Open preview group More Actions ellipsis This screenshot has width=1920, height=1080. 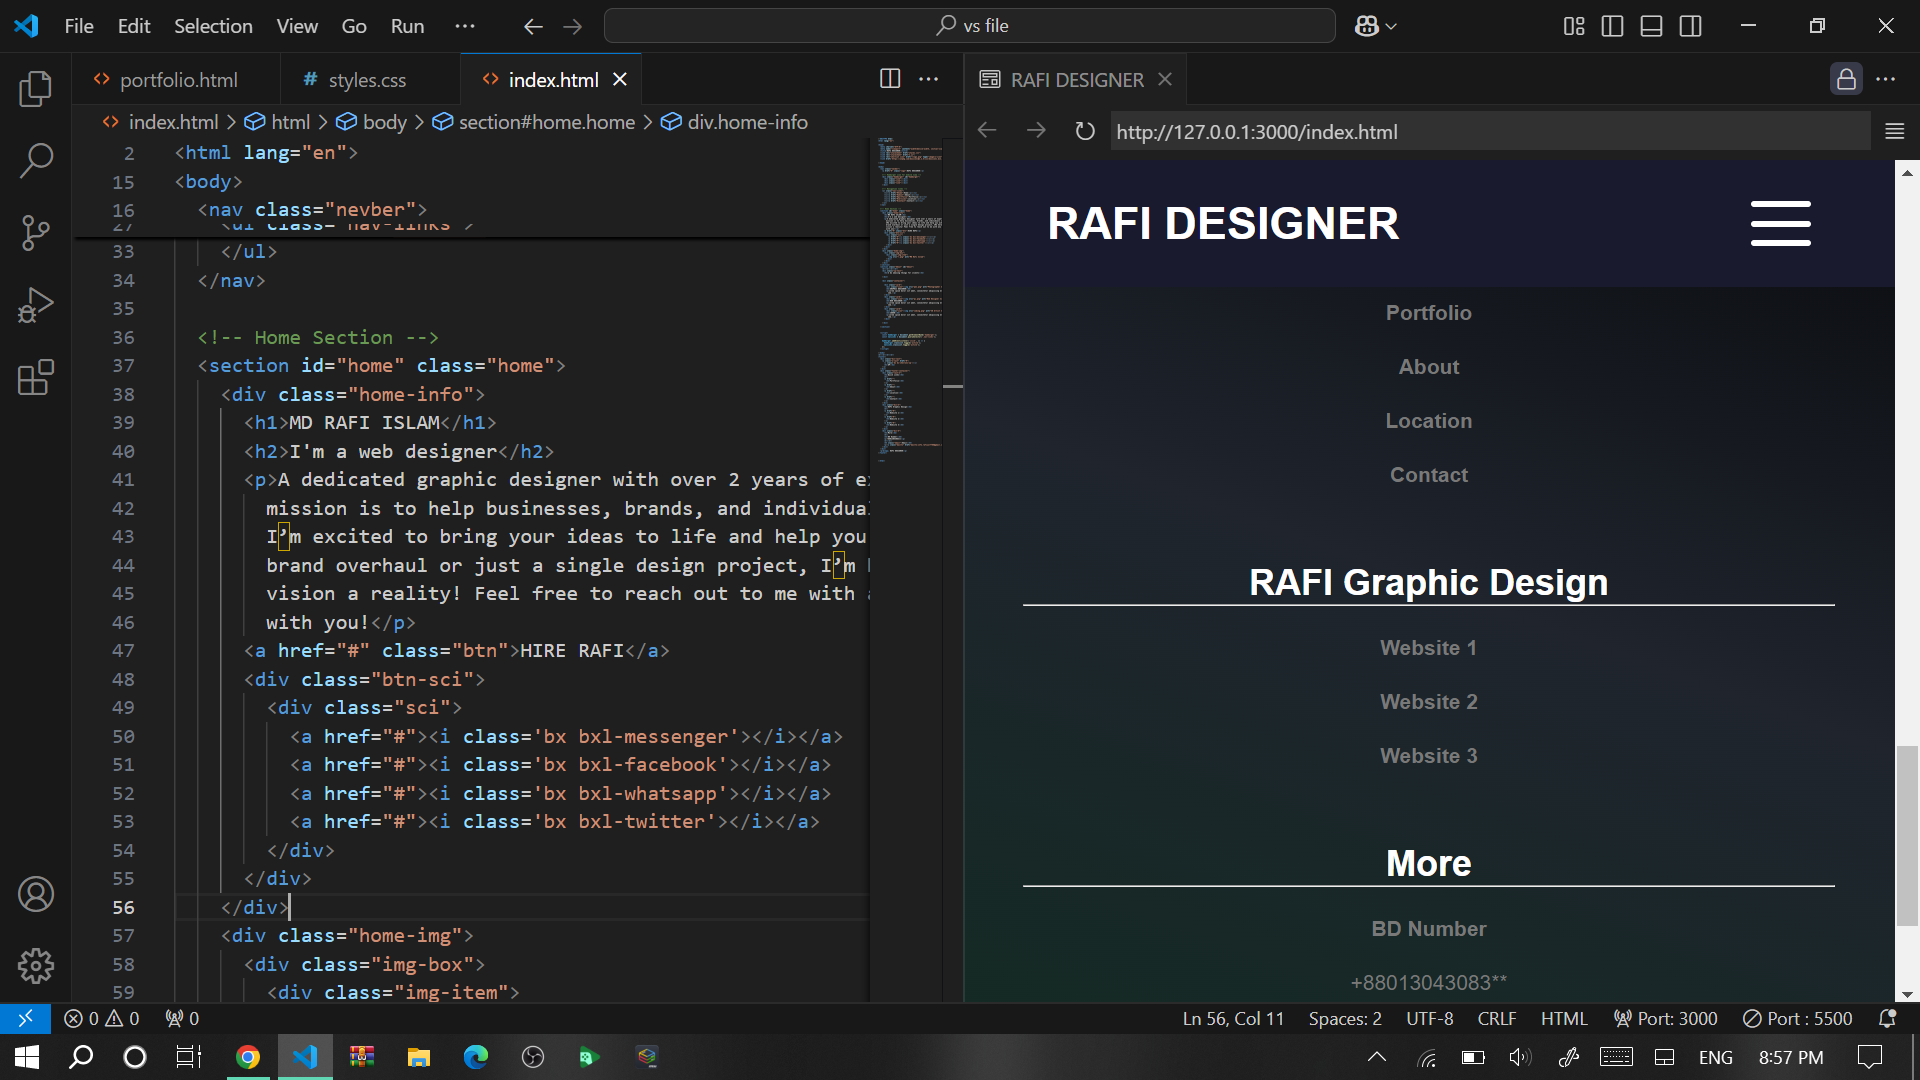click(1886, 79)
